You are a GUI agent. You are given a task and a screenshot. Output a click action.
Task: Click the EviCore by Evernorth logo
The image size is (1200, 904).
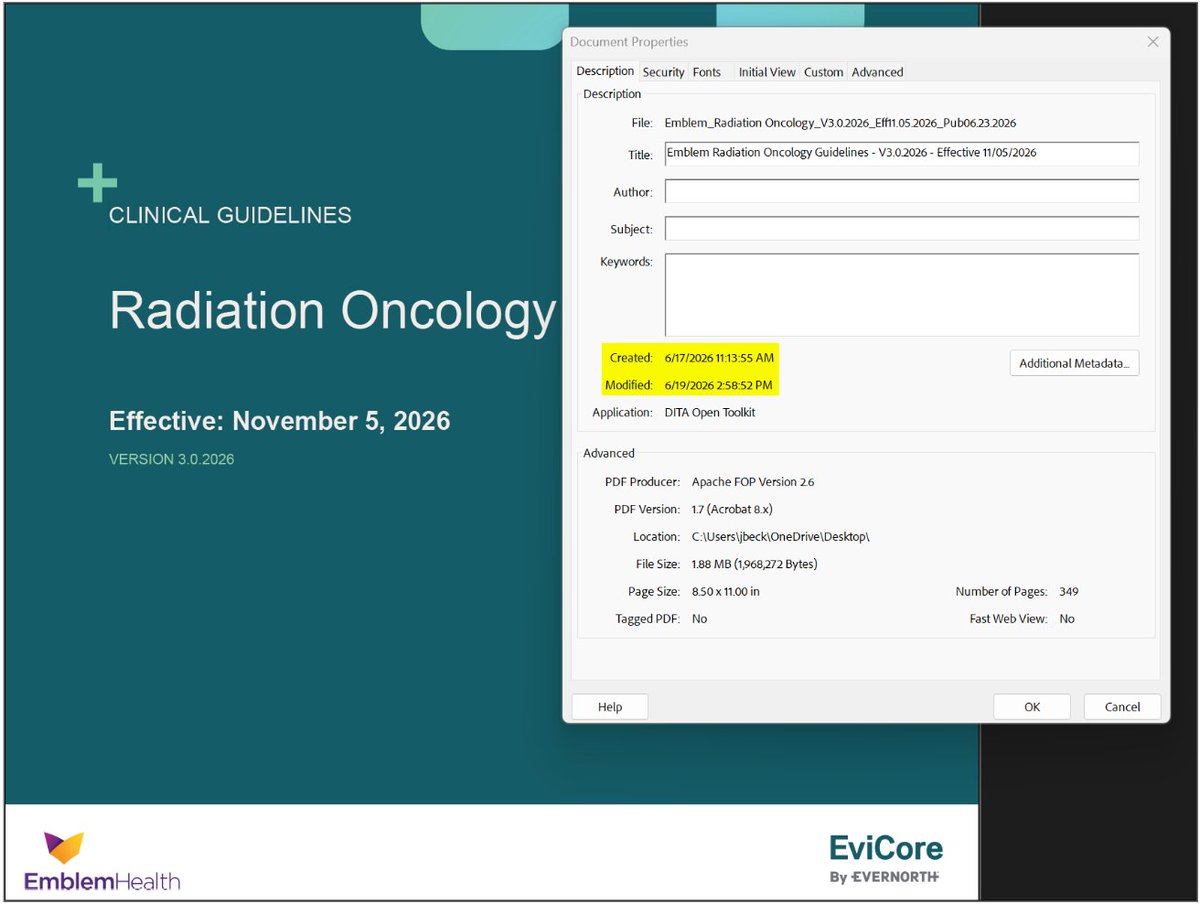pyautogui.click(x=886, y=859)
